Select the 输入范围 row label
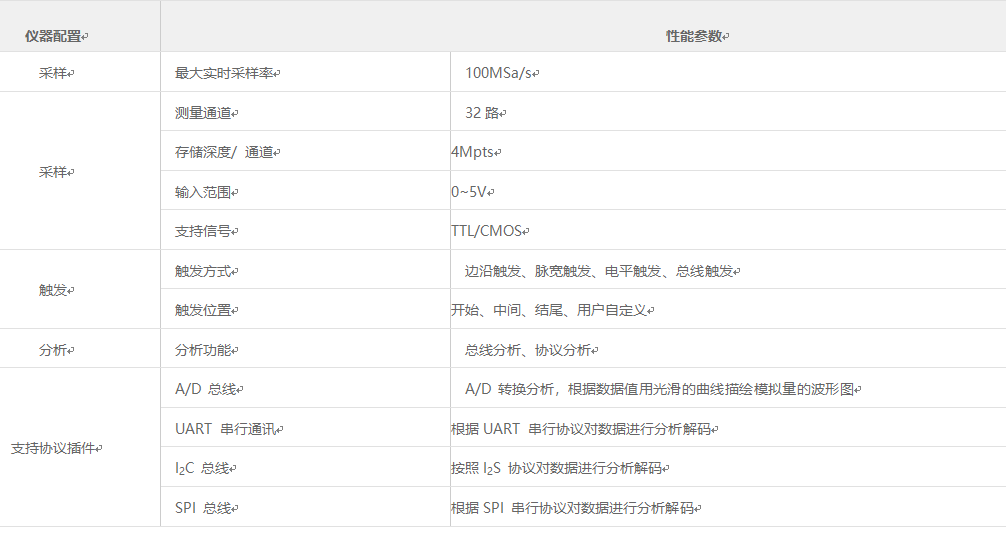Screen dimensions: 1006x533 coord(206,191)
